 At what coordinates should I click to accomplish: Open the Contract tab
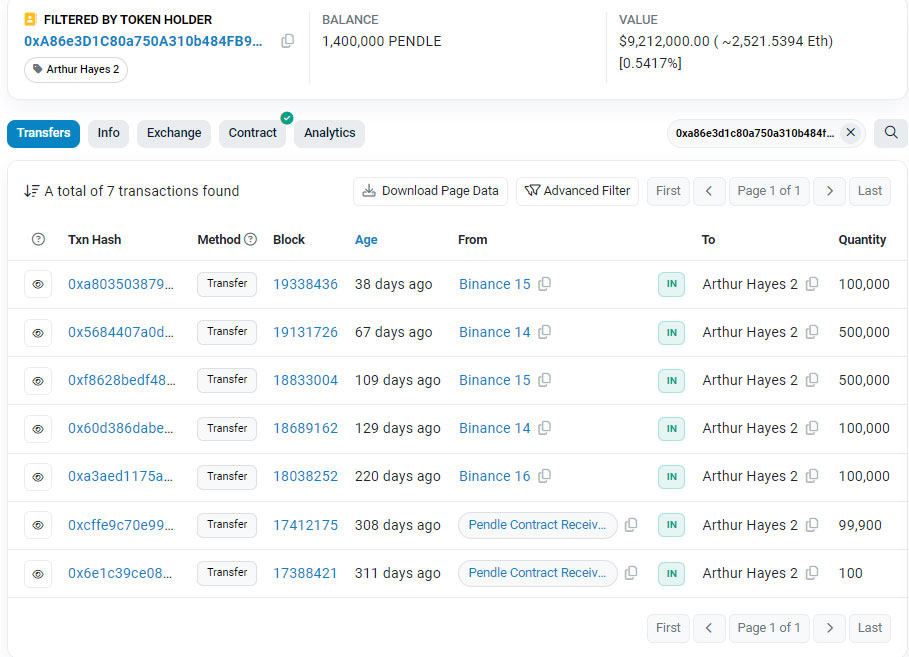click(x=252, y=133)
